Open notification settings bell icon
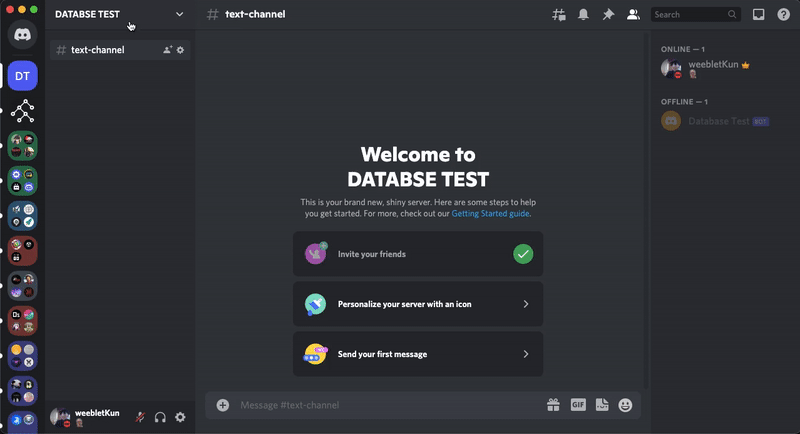800x434 pixels. (x=583, y=14)
